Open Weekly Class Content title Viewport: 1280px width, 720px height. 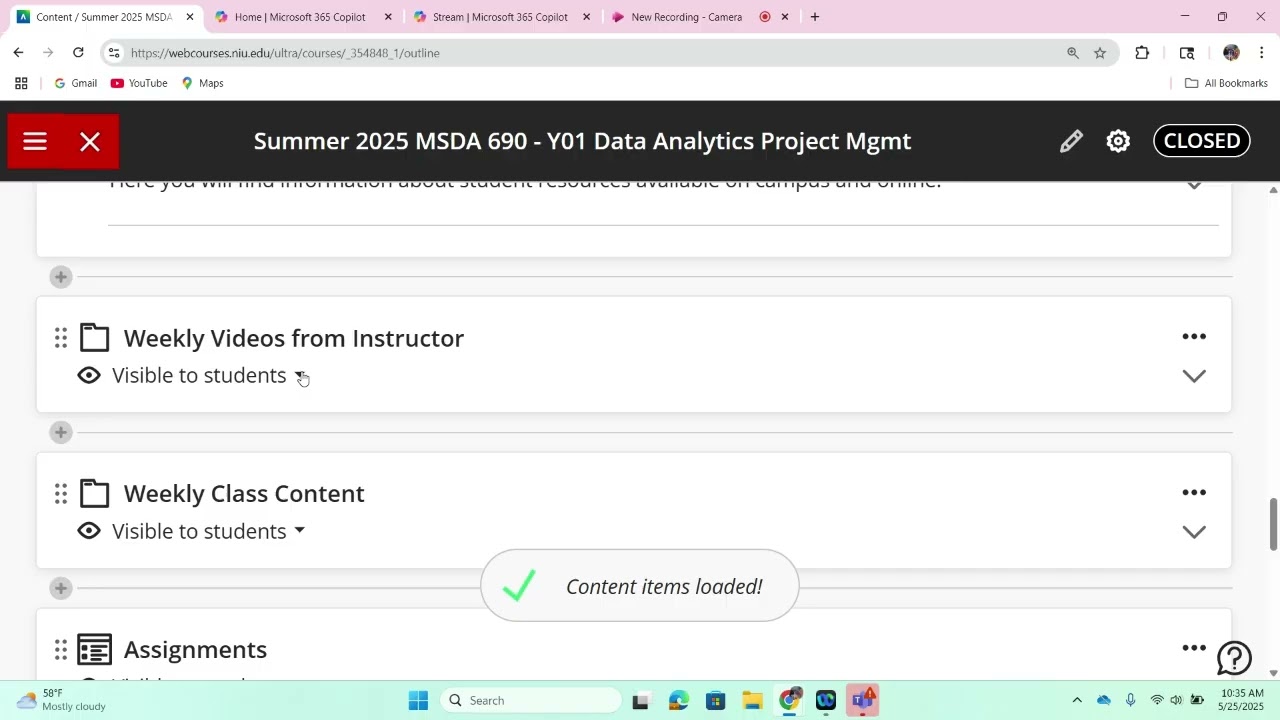coord(244,493)
